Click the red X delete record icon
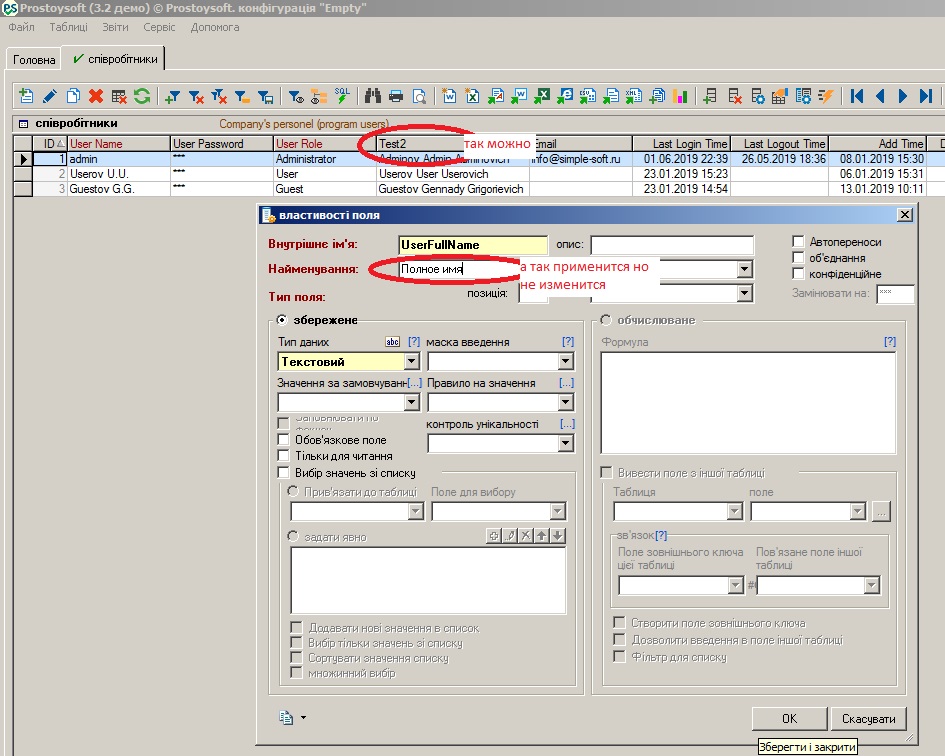Image resolution: width=945 pixels, height=756 pixels. [x=96, y=96]
